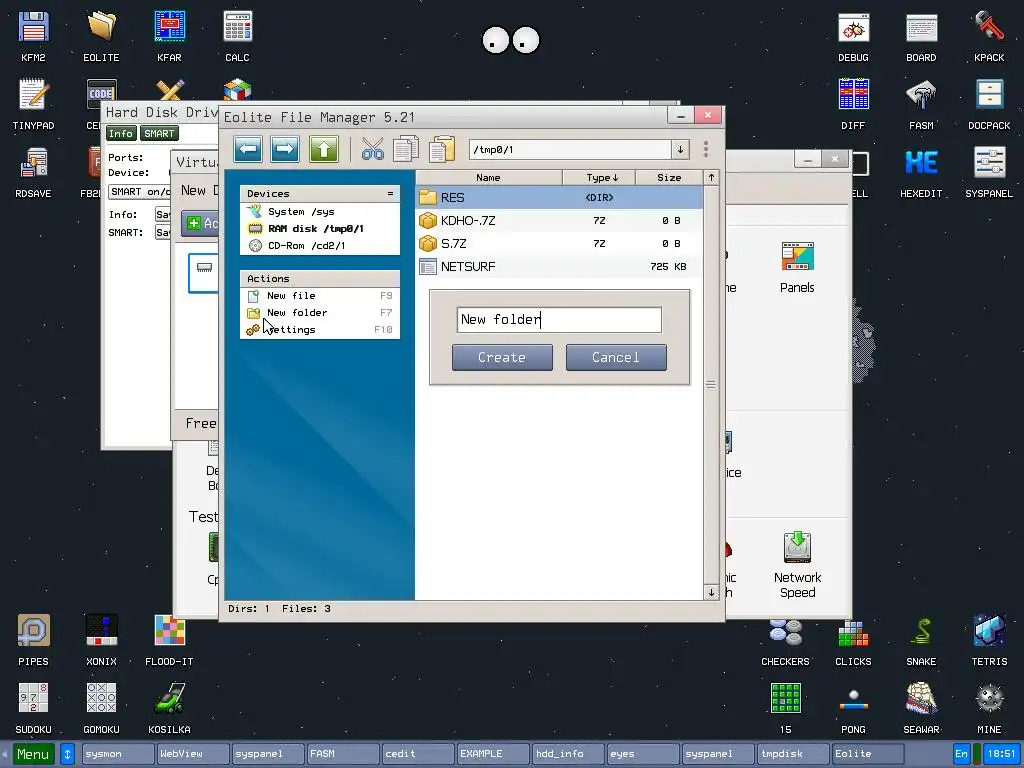The width and height of the screenshot is (1024, 768).
Task: Collapse the Devices panel
Action: point(391,193)
